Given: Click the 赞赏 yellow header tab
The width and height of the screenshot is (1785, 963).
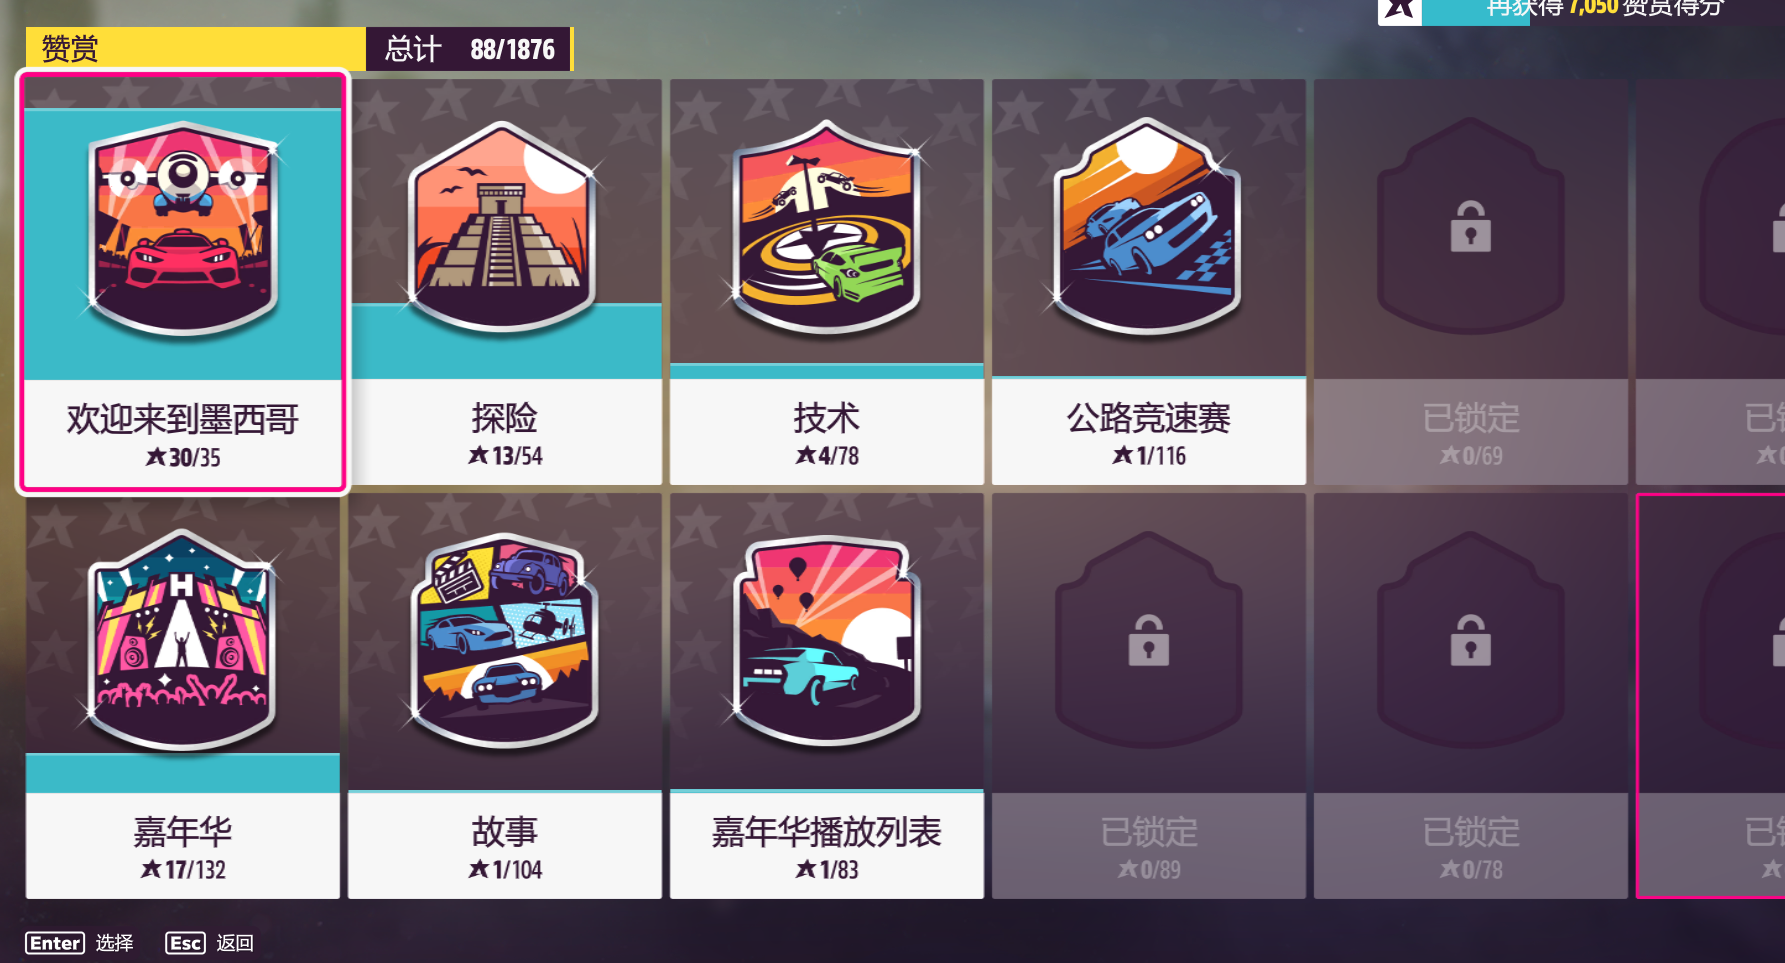Looking at the screenshot, I should tap(196, 49).
